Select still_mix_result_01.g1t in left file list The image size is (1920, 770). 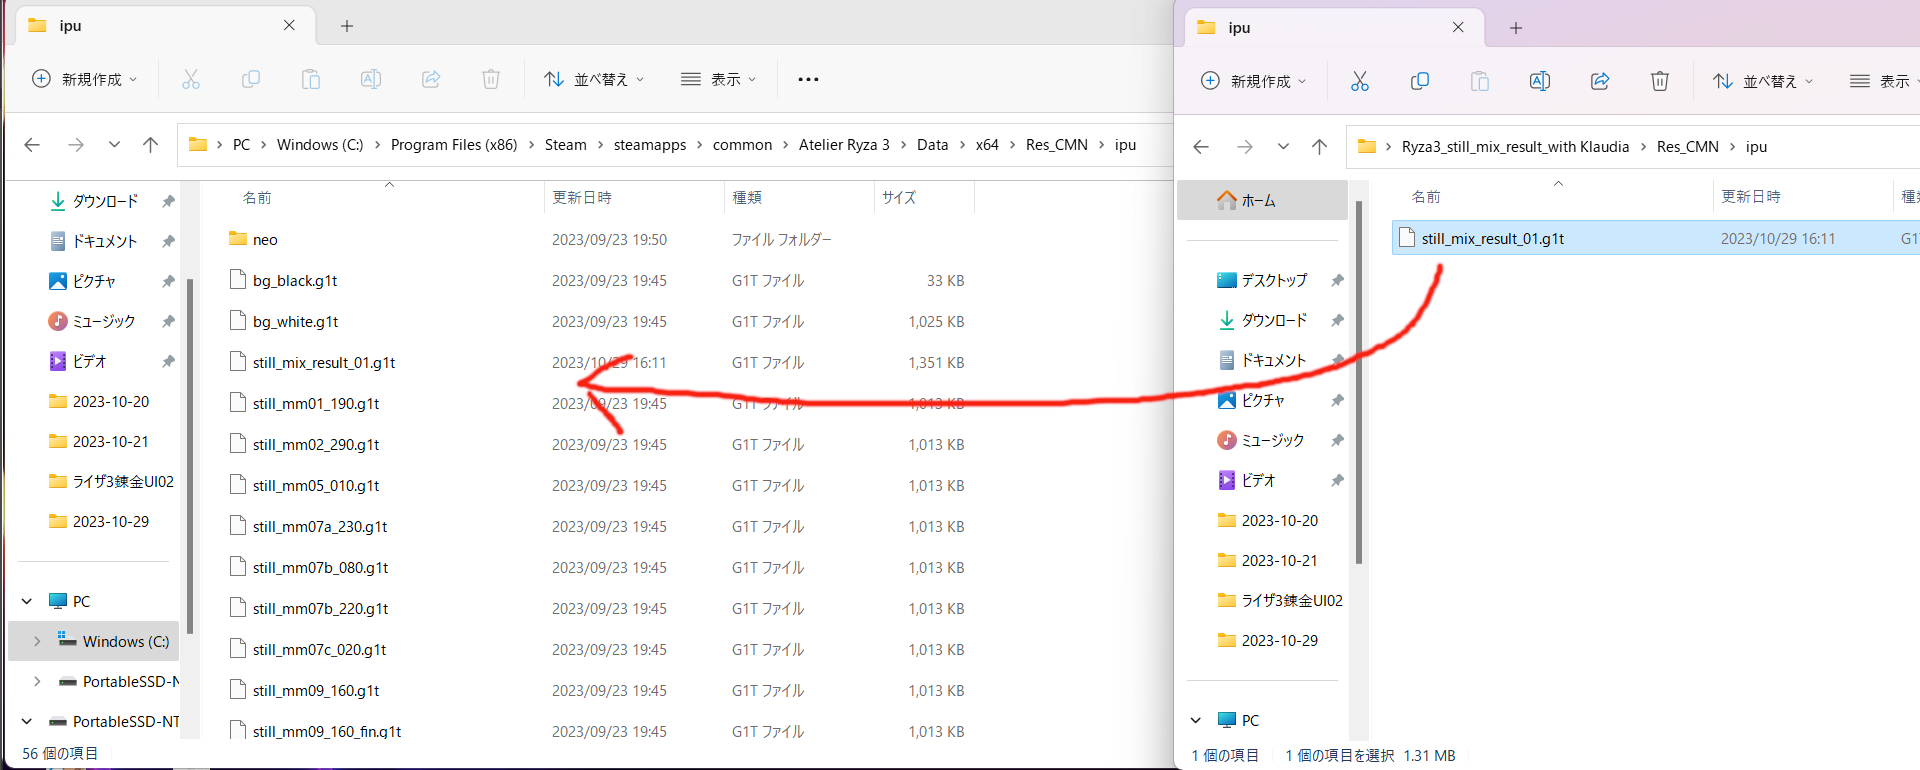click(597, 363)
